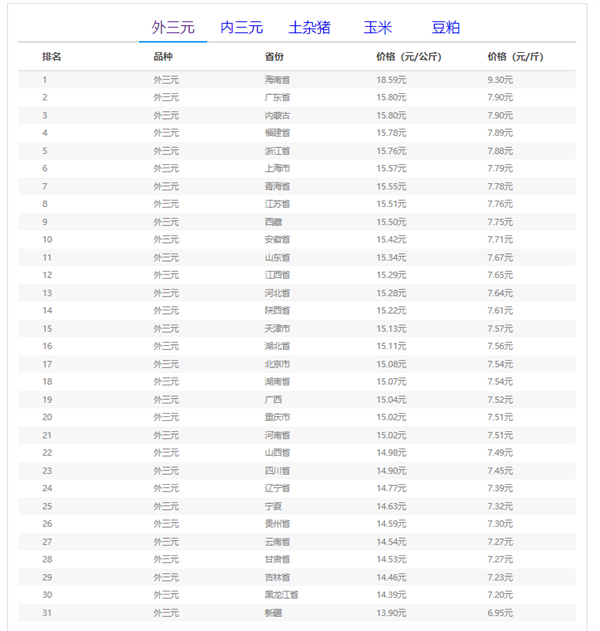Image resolution: width=600 pixels, height=631 pixels.
Task: Select the 重庆市 cell
Action: (x=277, y=417)
